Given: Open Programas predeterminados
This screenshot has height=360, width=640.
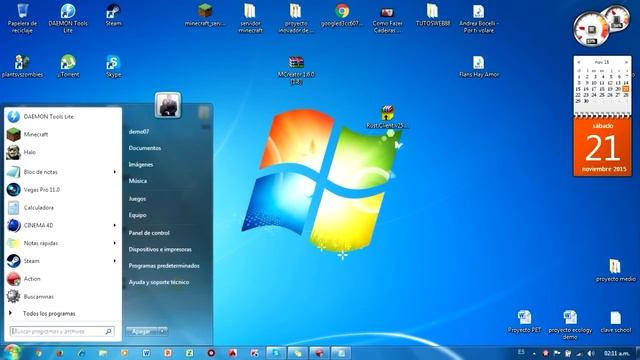Looking at the screenshot, I should [164, 266].
